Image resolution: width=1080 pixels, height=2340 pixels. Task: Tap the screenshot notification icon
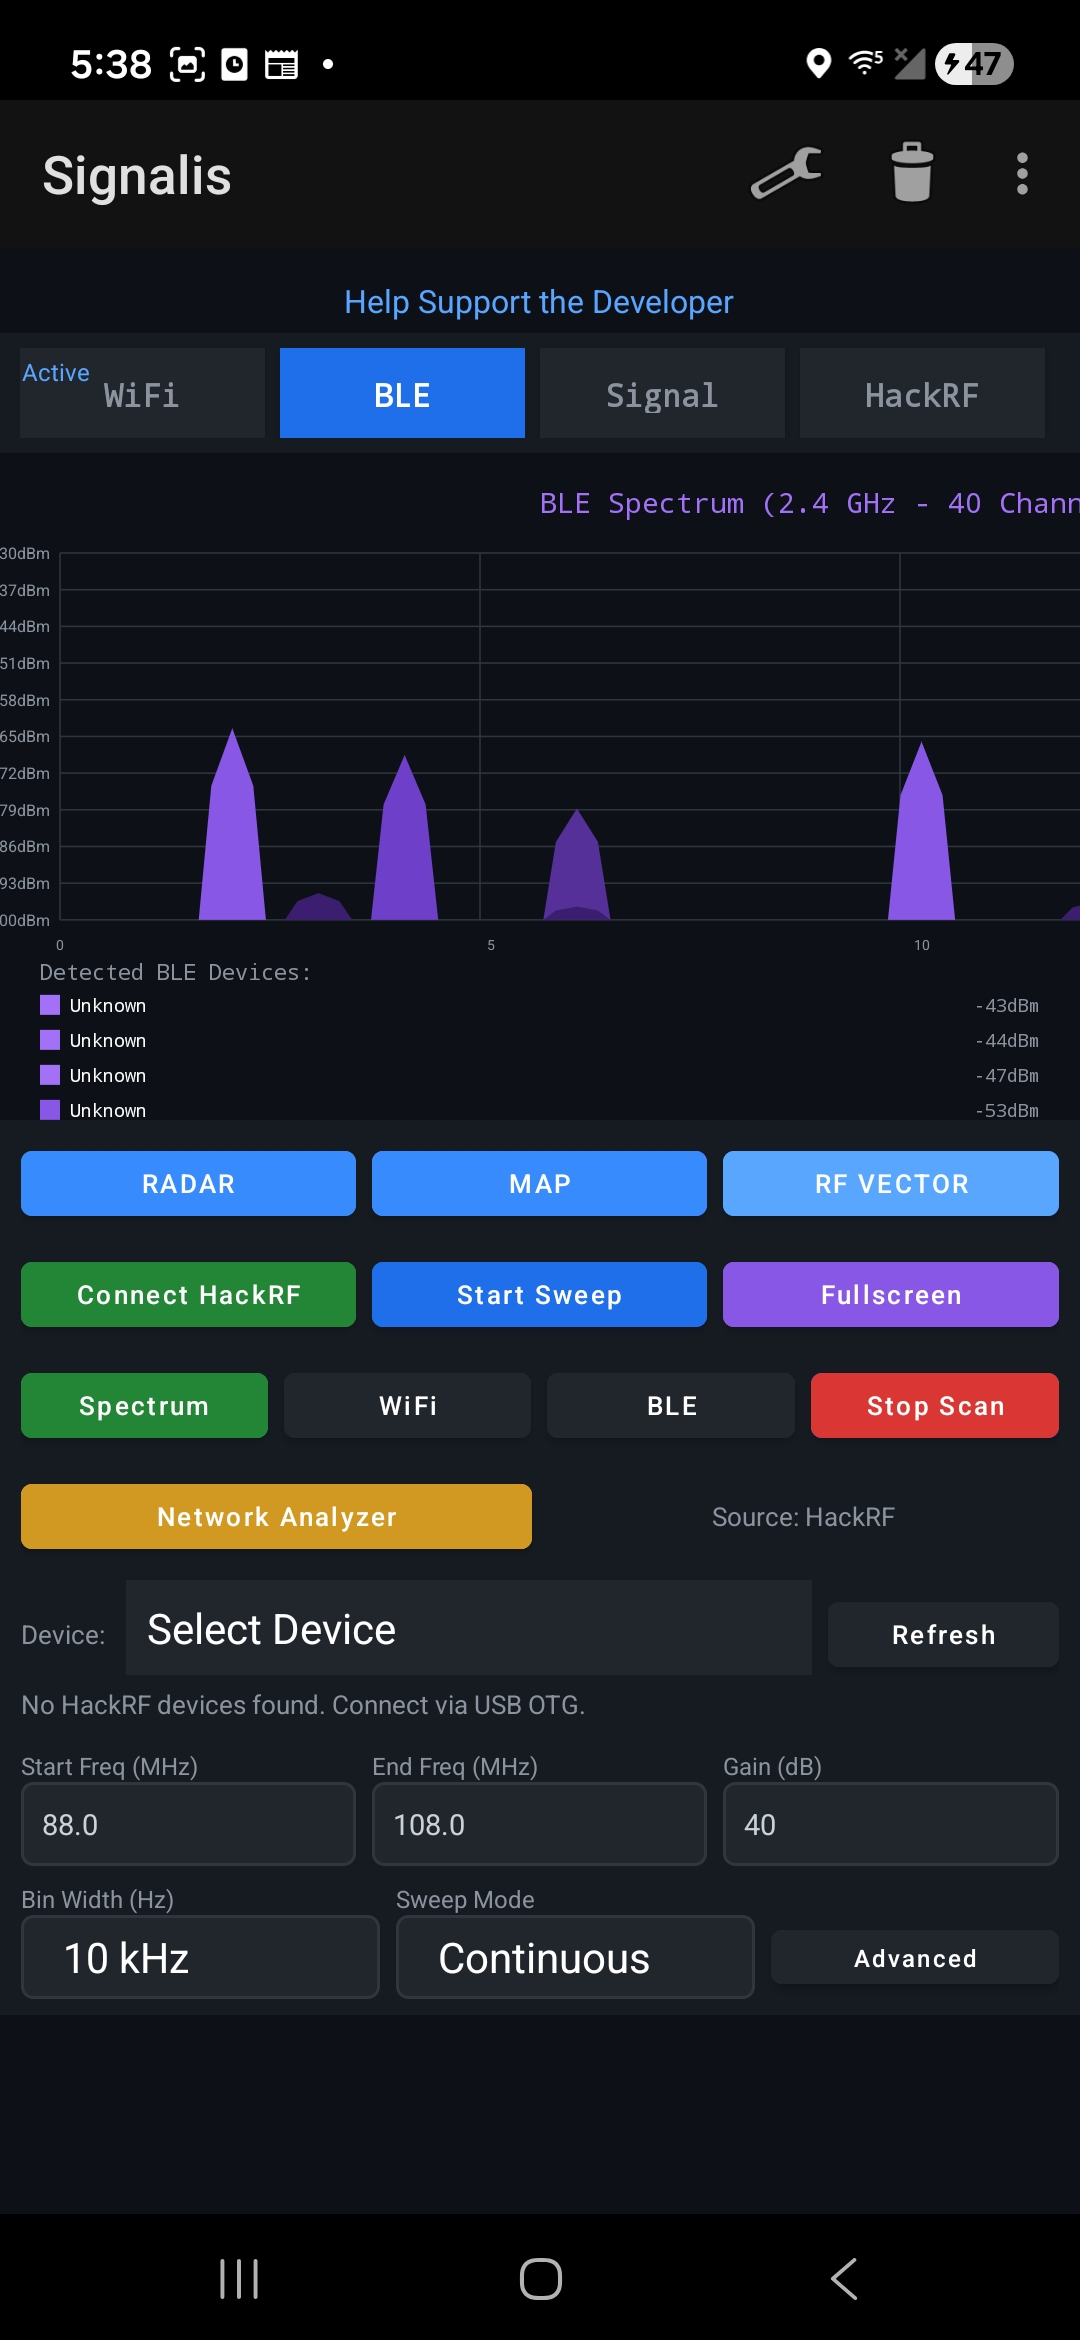pos(187,64)
